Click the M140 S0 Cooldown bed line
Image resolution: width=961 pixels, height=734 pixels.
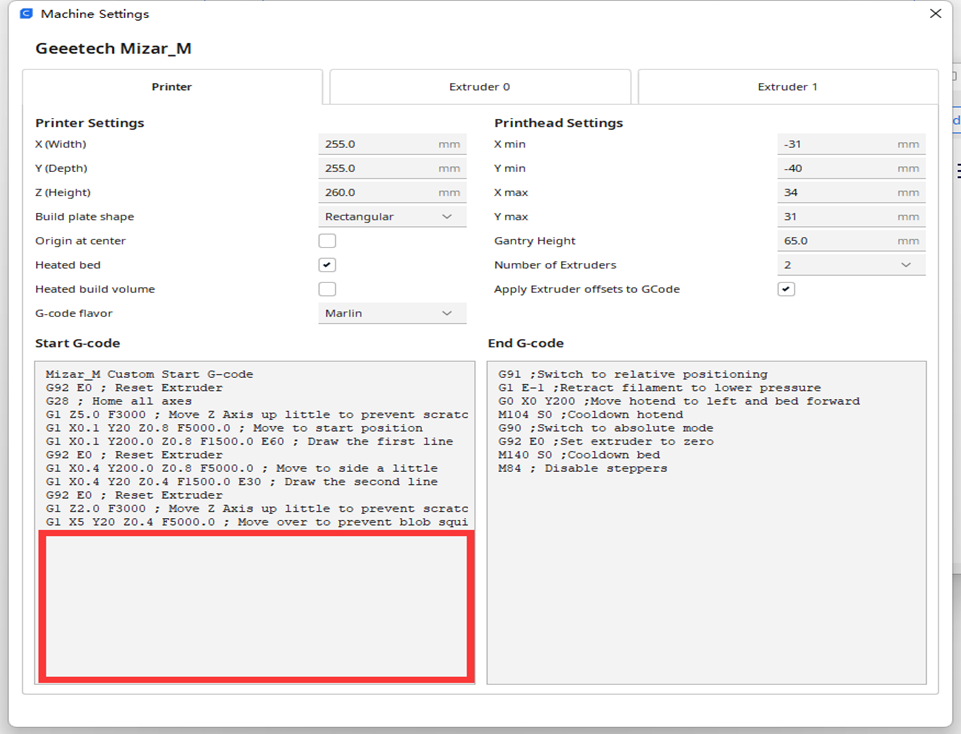coord(579,455)
